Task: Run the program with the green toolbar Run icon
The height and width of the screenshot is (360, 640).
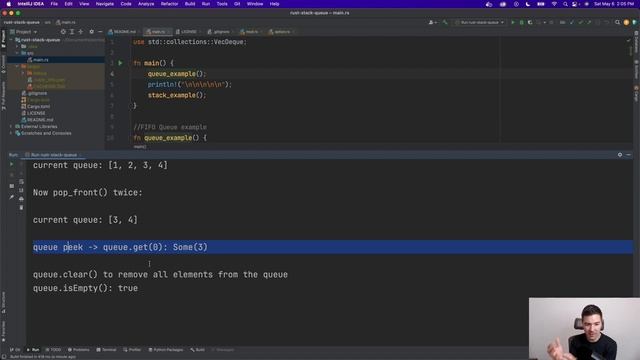Action: 513,22
